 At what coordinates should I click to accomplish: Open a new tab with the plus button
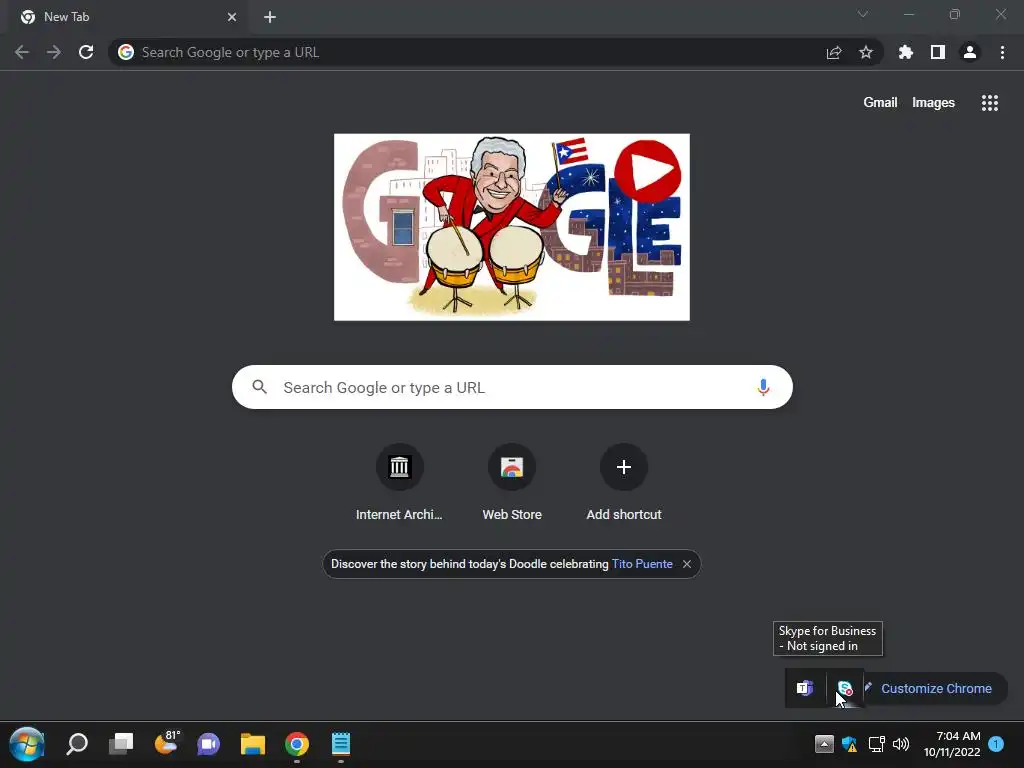[x=270, y=17]
